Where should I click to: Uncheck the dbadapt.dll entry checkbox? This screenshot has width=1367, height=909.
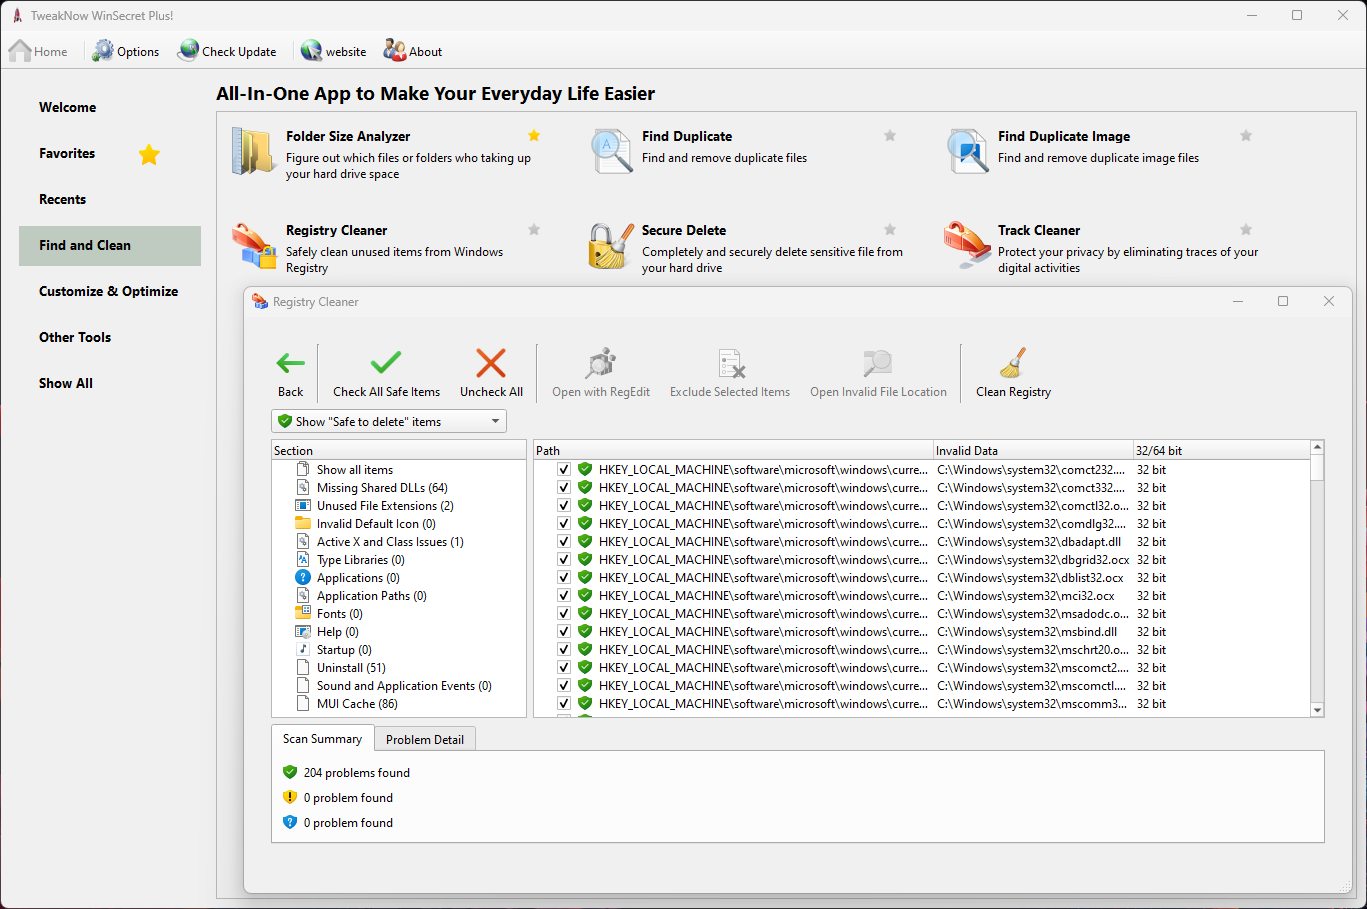click(564, 542)
